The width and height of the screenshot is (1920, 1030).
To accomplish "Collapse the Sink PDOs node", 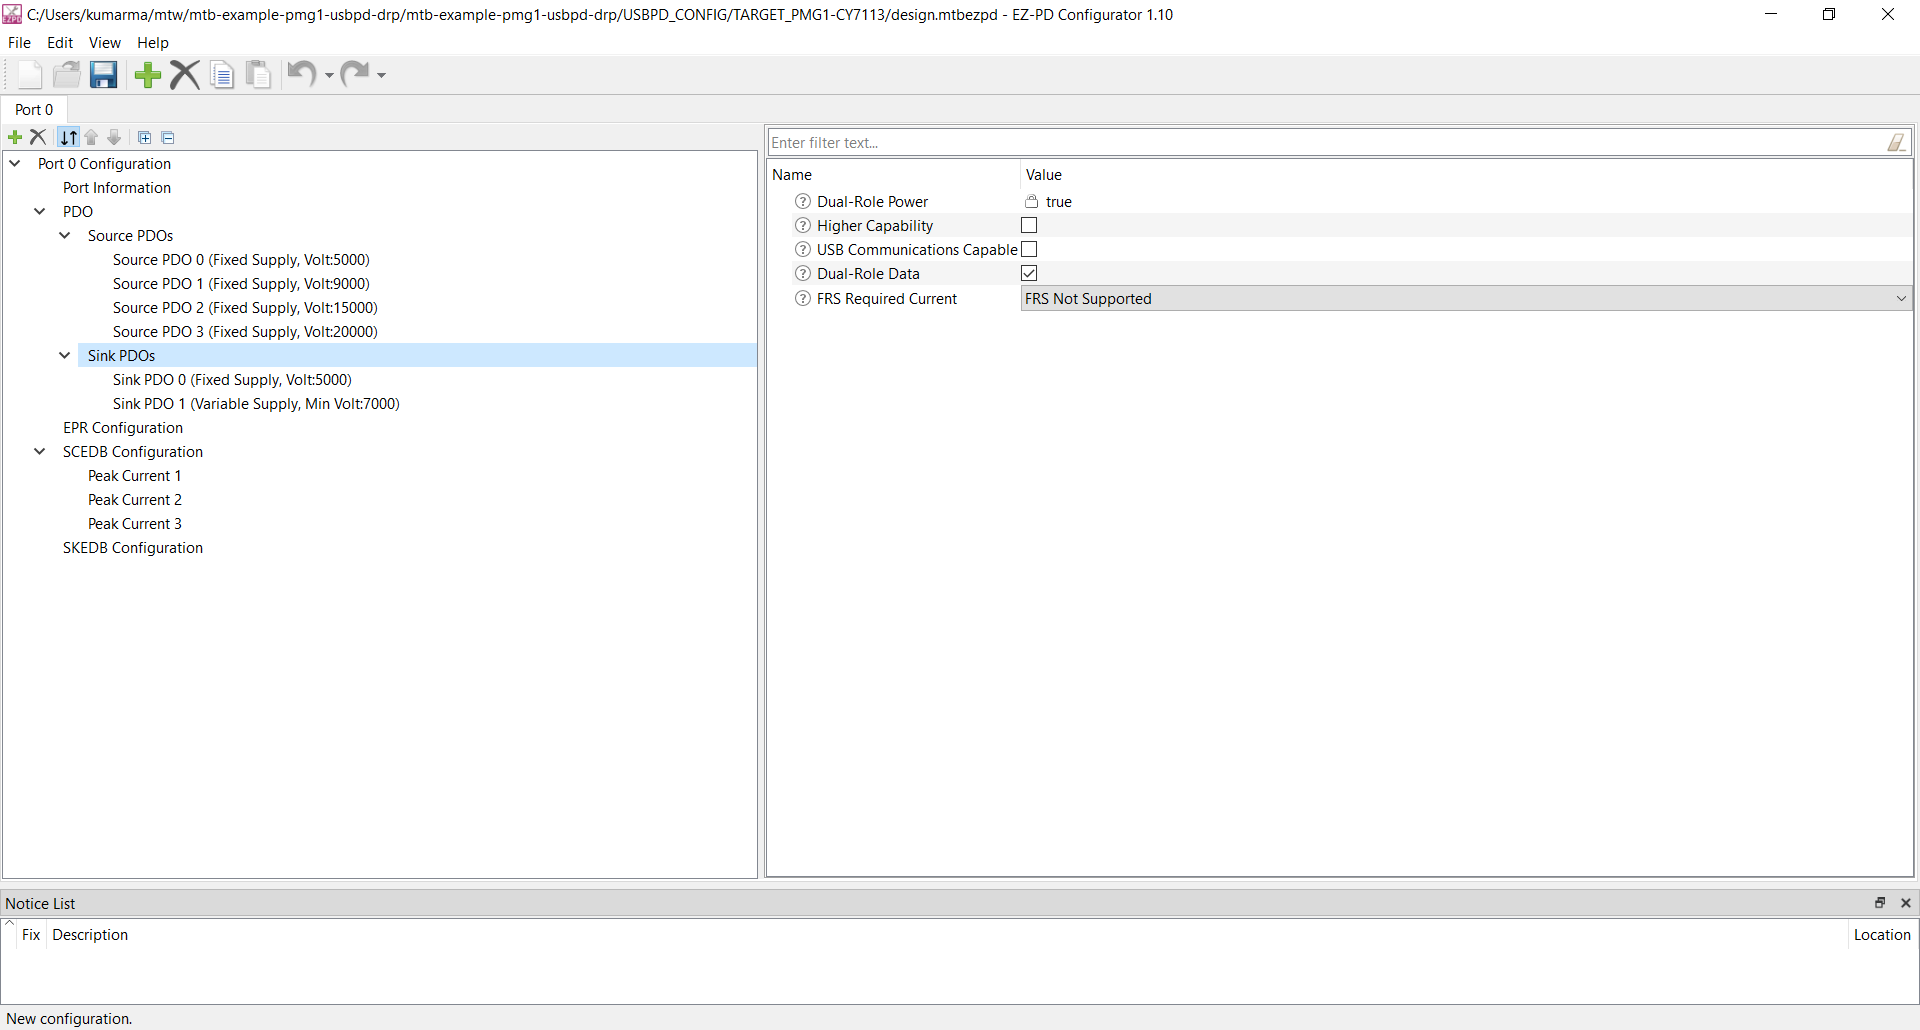I will [65, 355].
